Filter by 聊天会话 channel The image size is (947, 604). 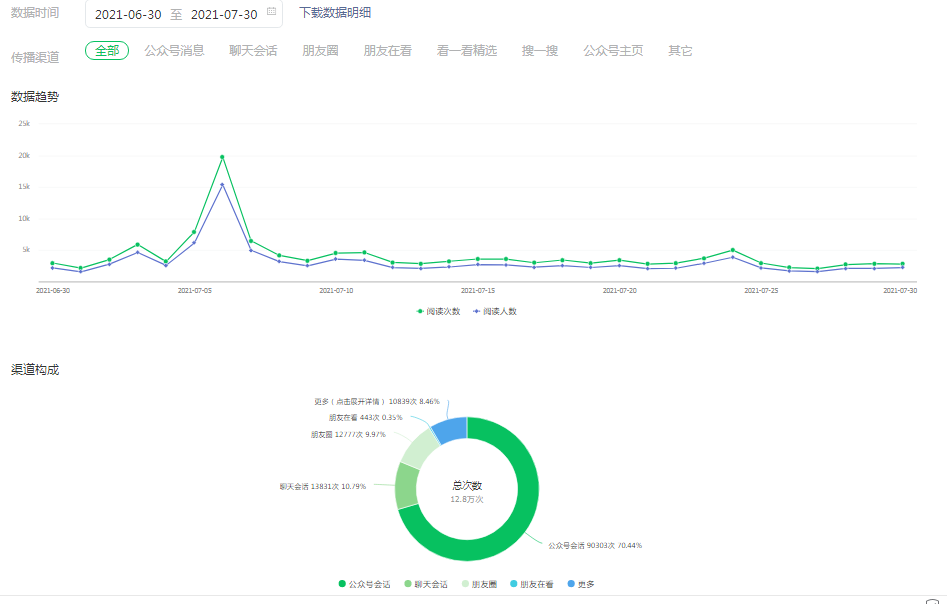pyautogui.click(x=253, y=51)
